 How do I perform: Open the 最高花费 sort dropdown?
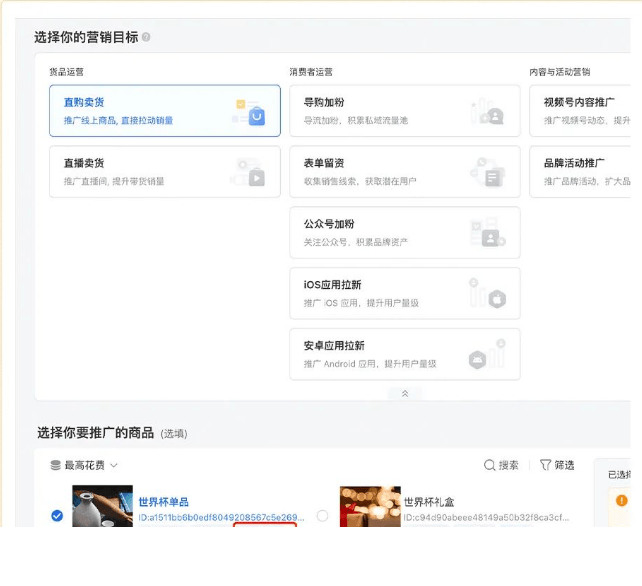(84, 465)
